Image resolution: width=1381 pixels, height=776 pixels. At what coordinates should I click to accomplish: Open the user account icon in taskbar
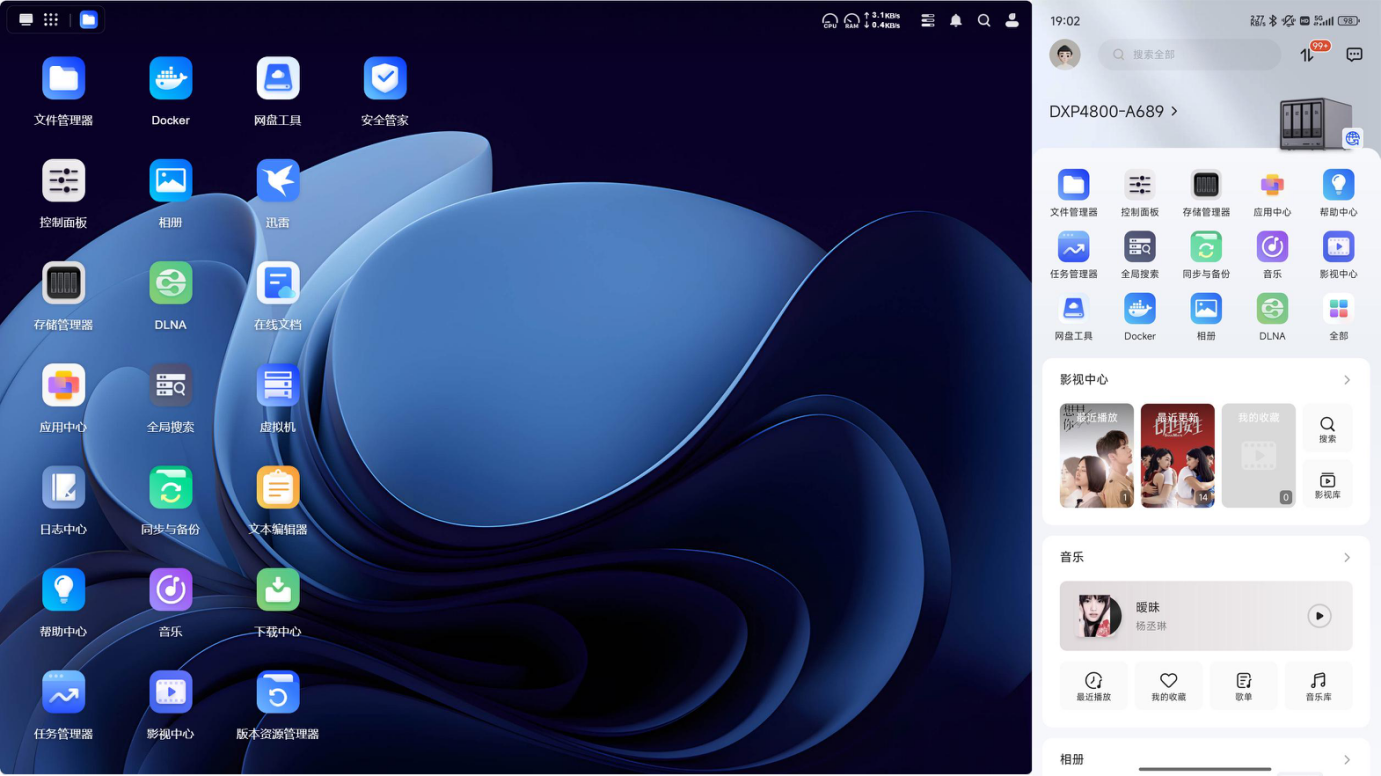[x=1012, y=20]
